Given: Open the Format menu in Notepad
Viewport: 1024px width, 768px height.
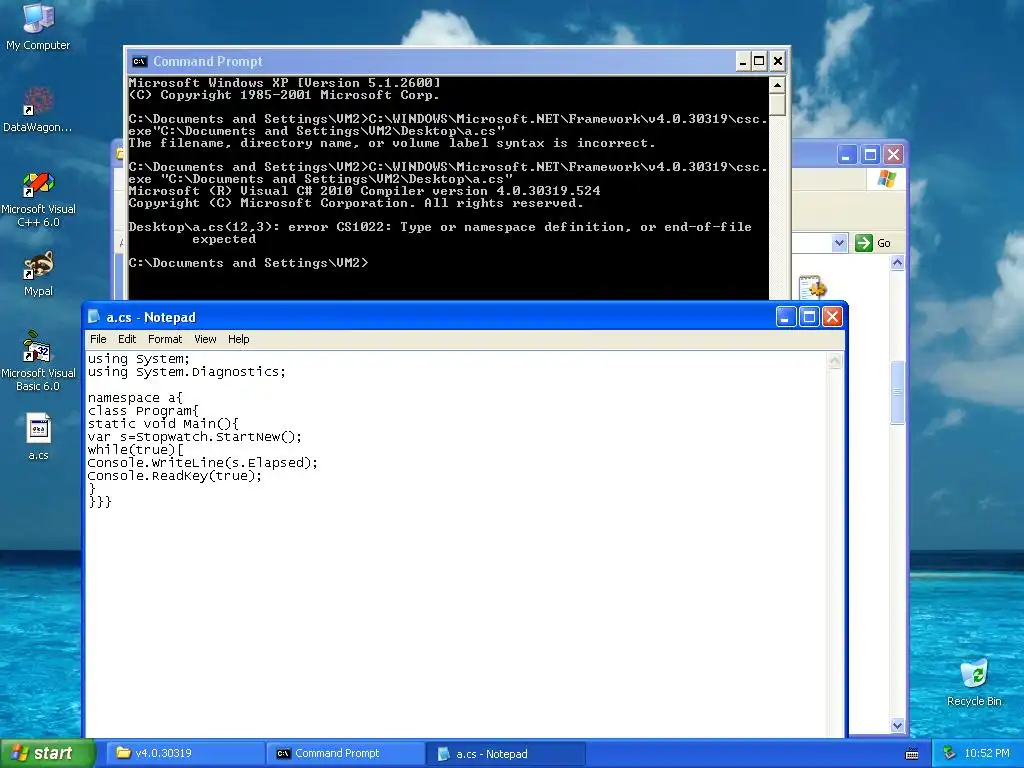Looking at the screenshot, I should (165, 339).
